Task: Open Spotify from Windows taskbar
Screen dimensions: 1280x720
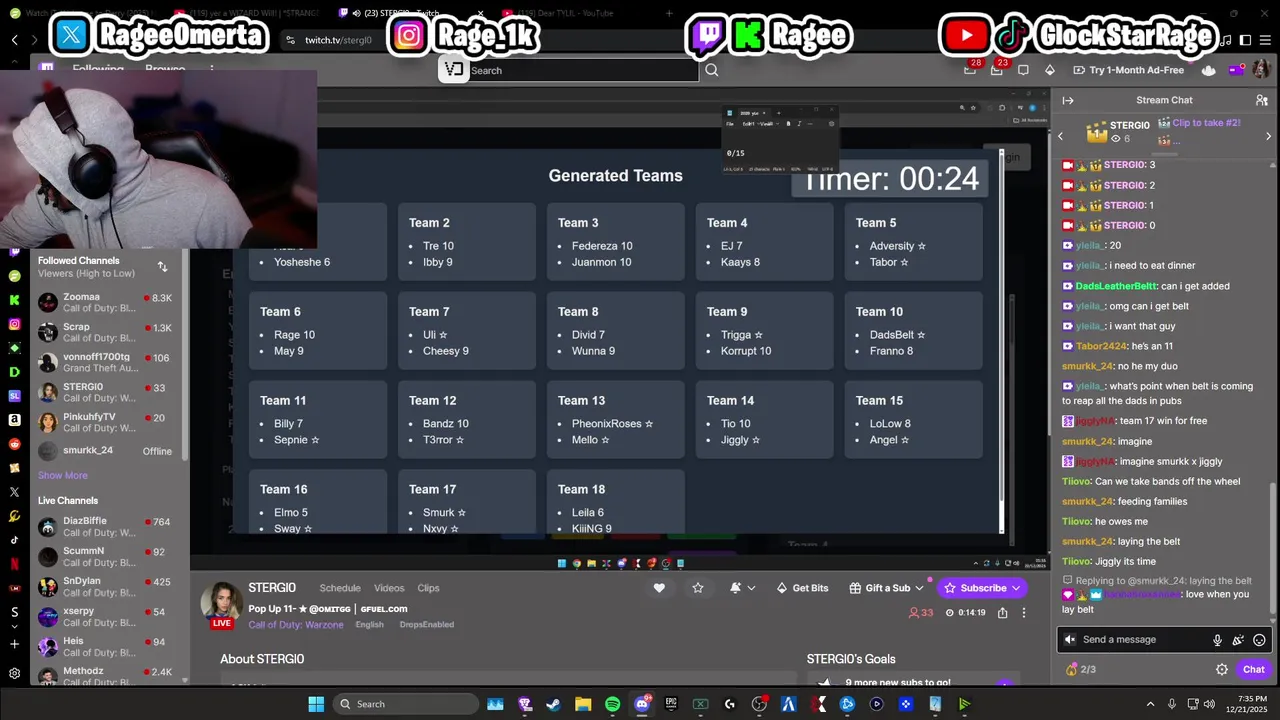Action: coord(612,704)
